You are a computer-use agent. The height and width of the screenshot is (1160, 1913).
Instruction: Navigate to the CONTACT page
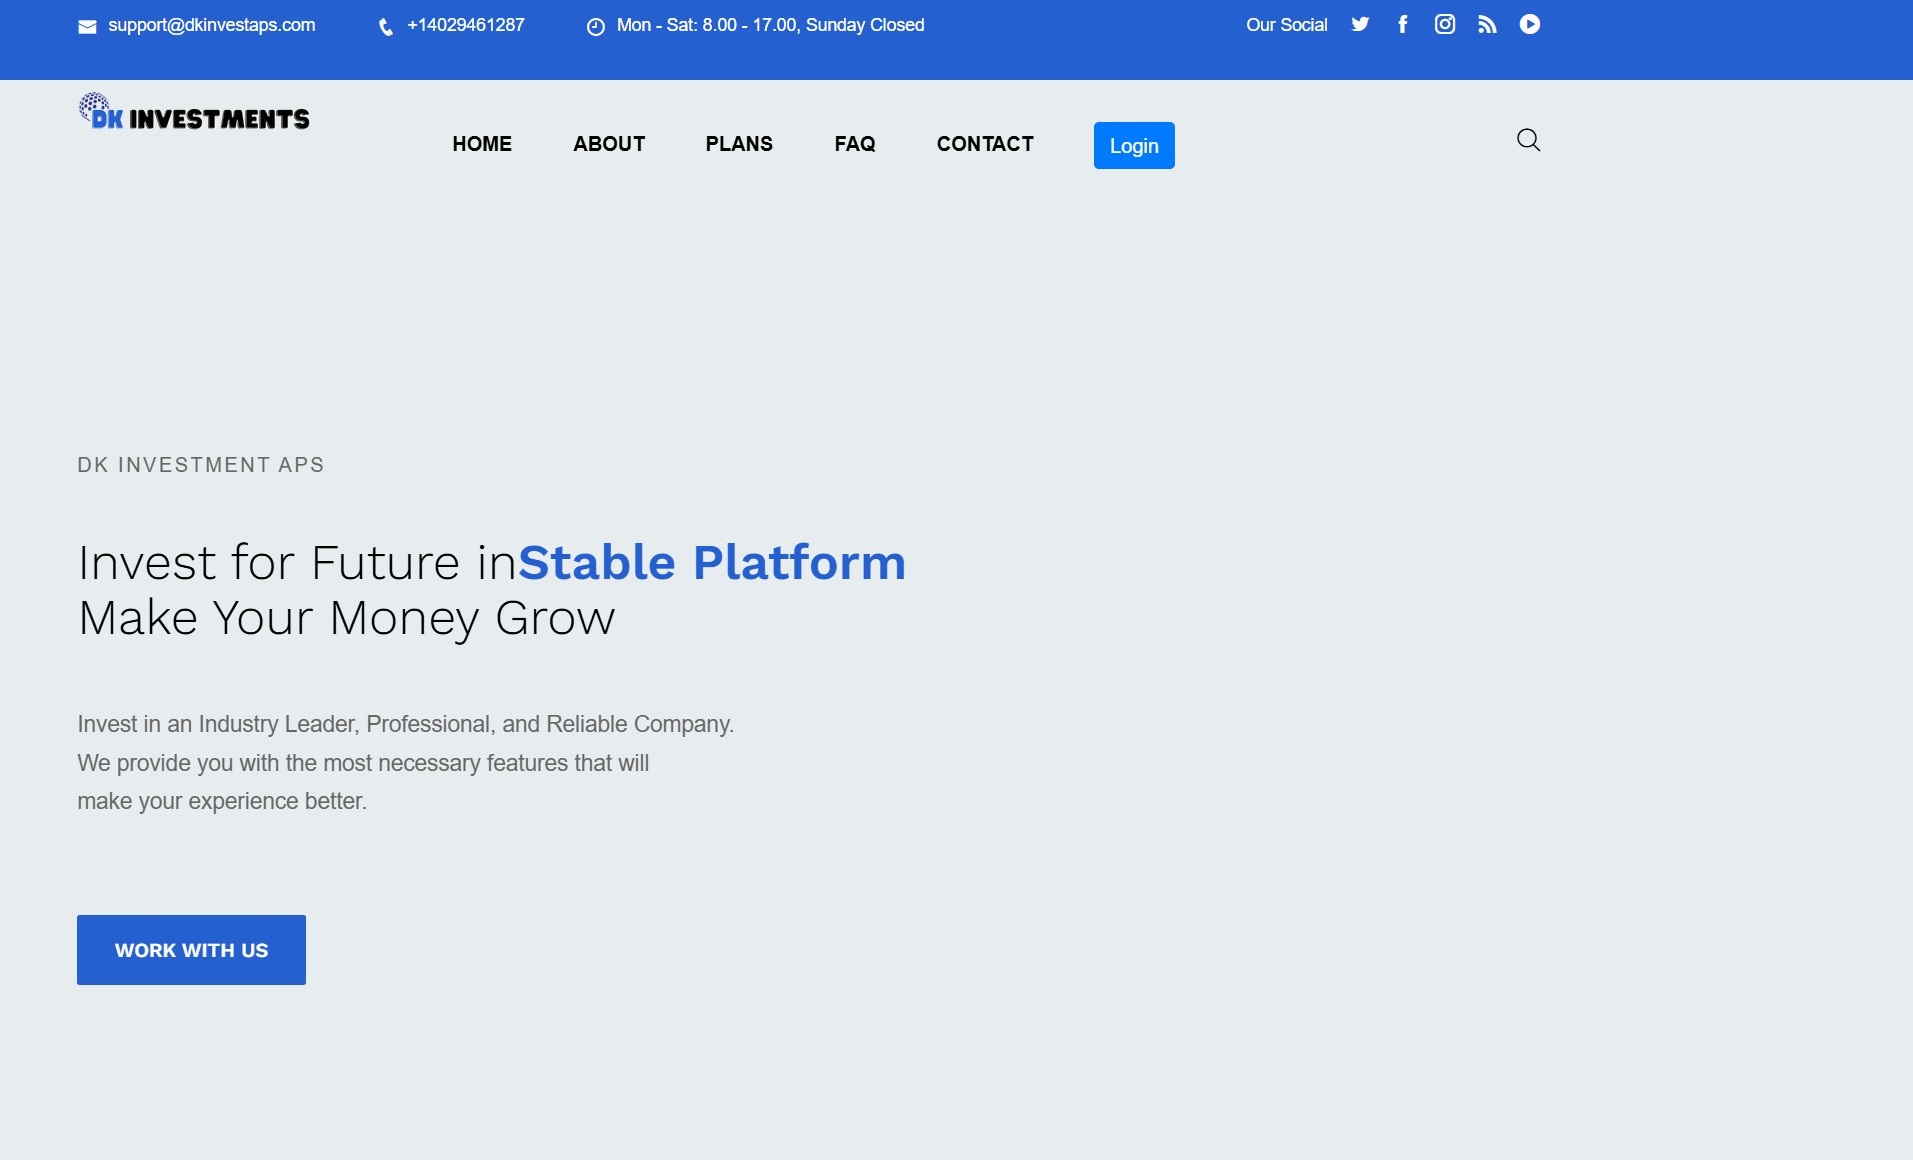(985, 144)
